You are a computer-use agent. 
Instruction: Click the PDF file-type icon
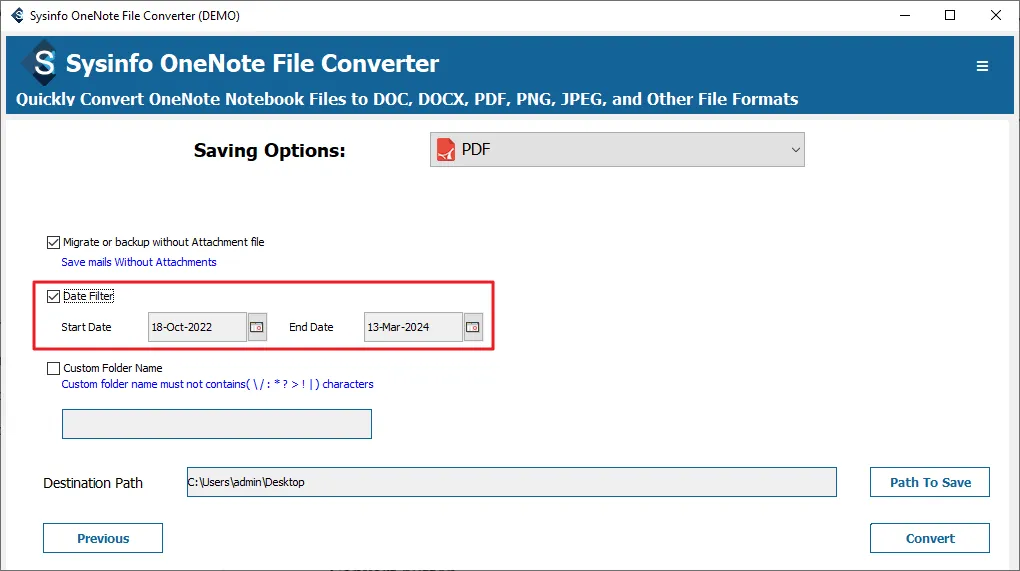coord(446,150)
